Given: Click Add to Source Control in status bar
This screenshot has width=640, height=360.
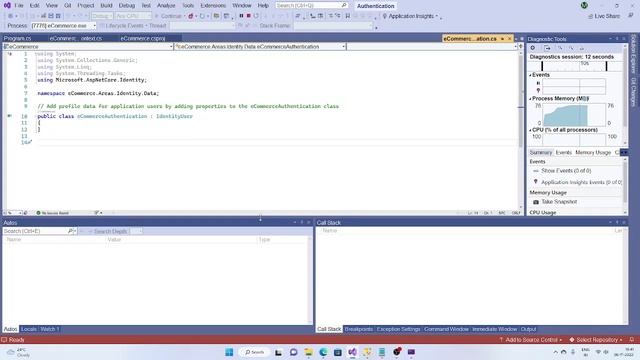Looking at the screenshot, I should click(531, 340).
